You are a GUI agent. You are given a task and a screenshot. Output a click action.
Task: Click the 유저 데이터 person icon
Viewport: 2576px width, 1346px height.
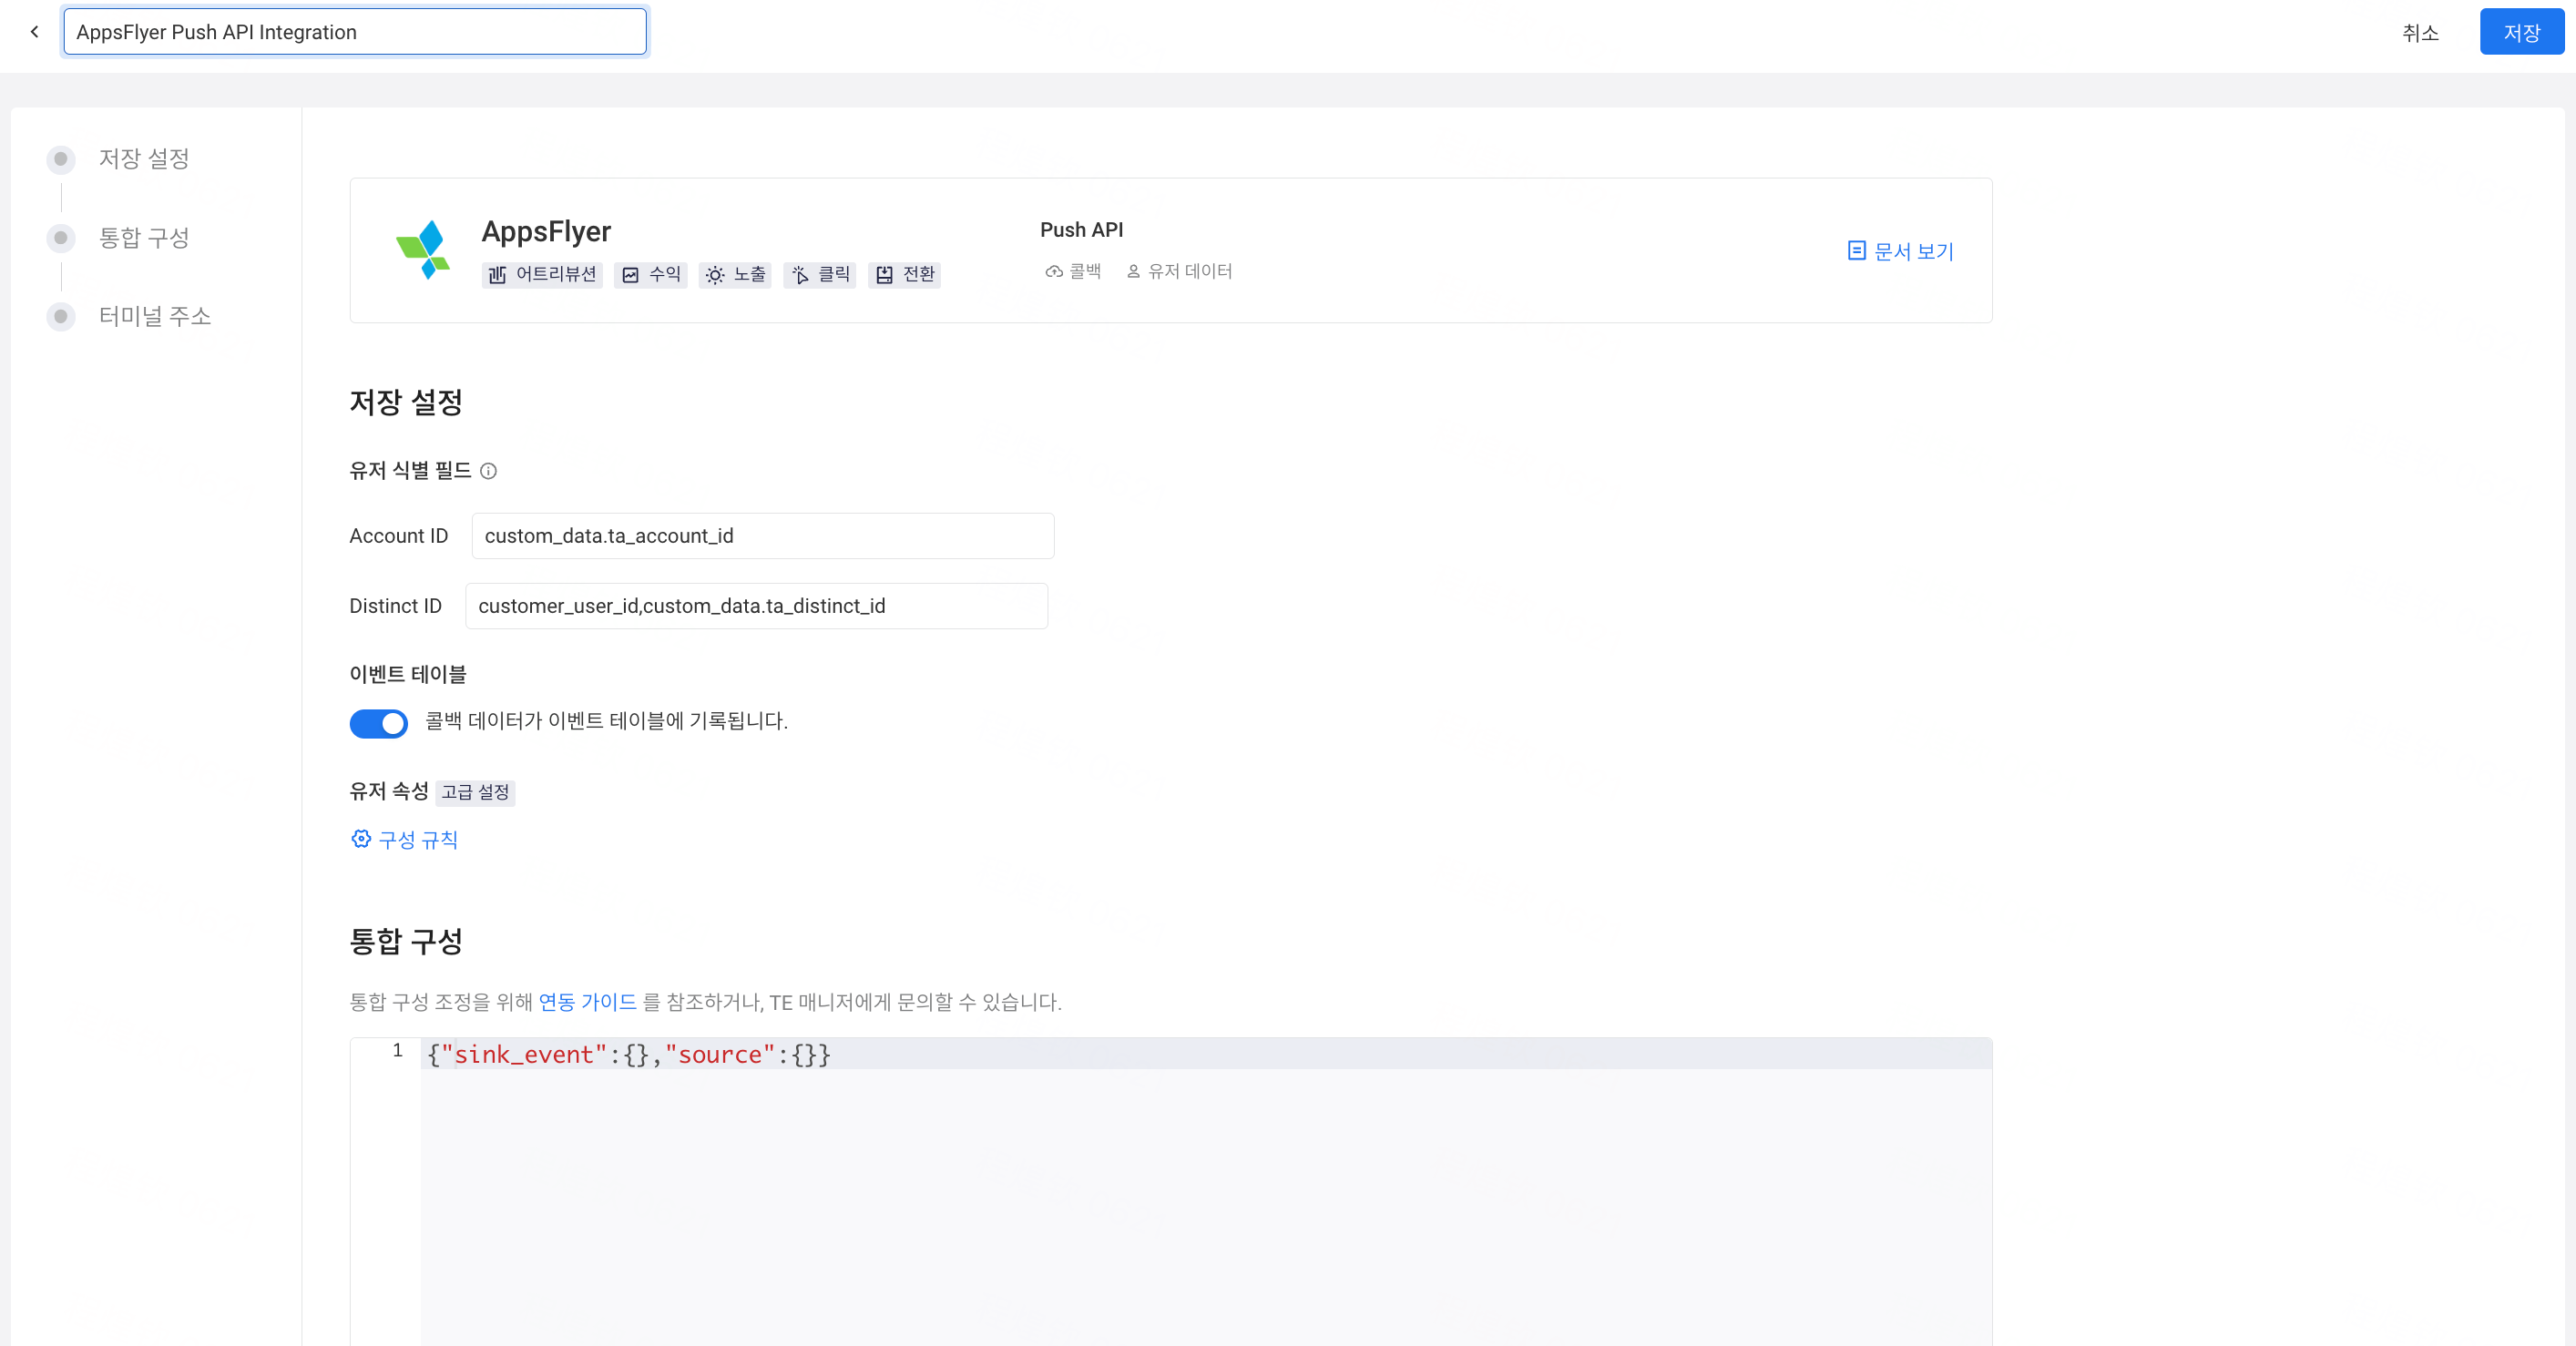[x=1134, y=272]
